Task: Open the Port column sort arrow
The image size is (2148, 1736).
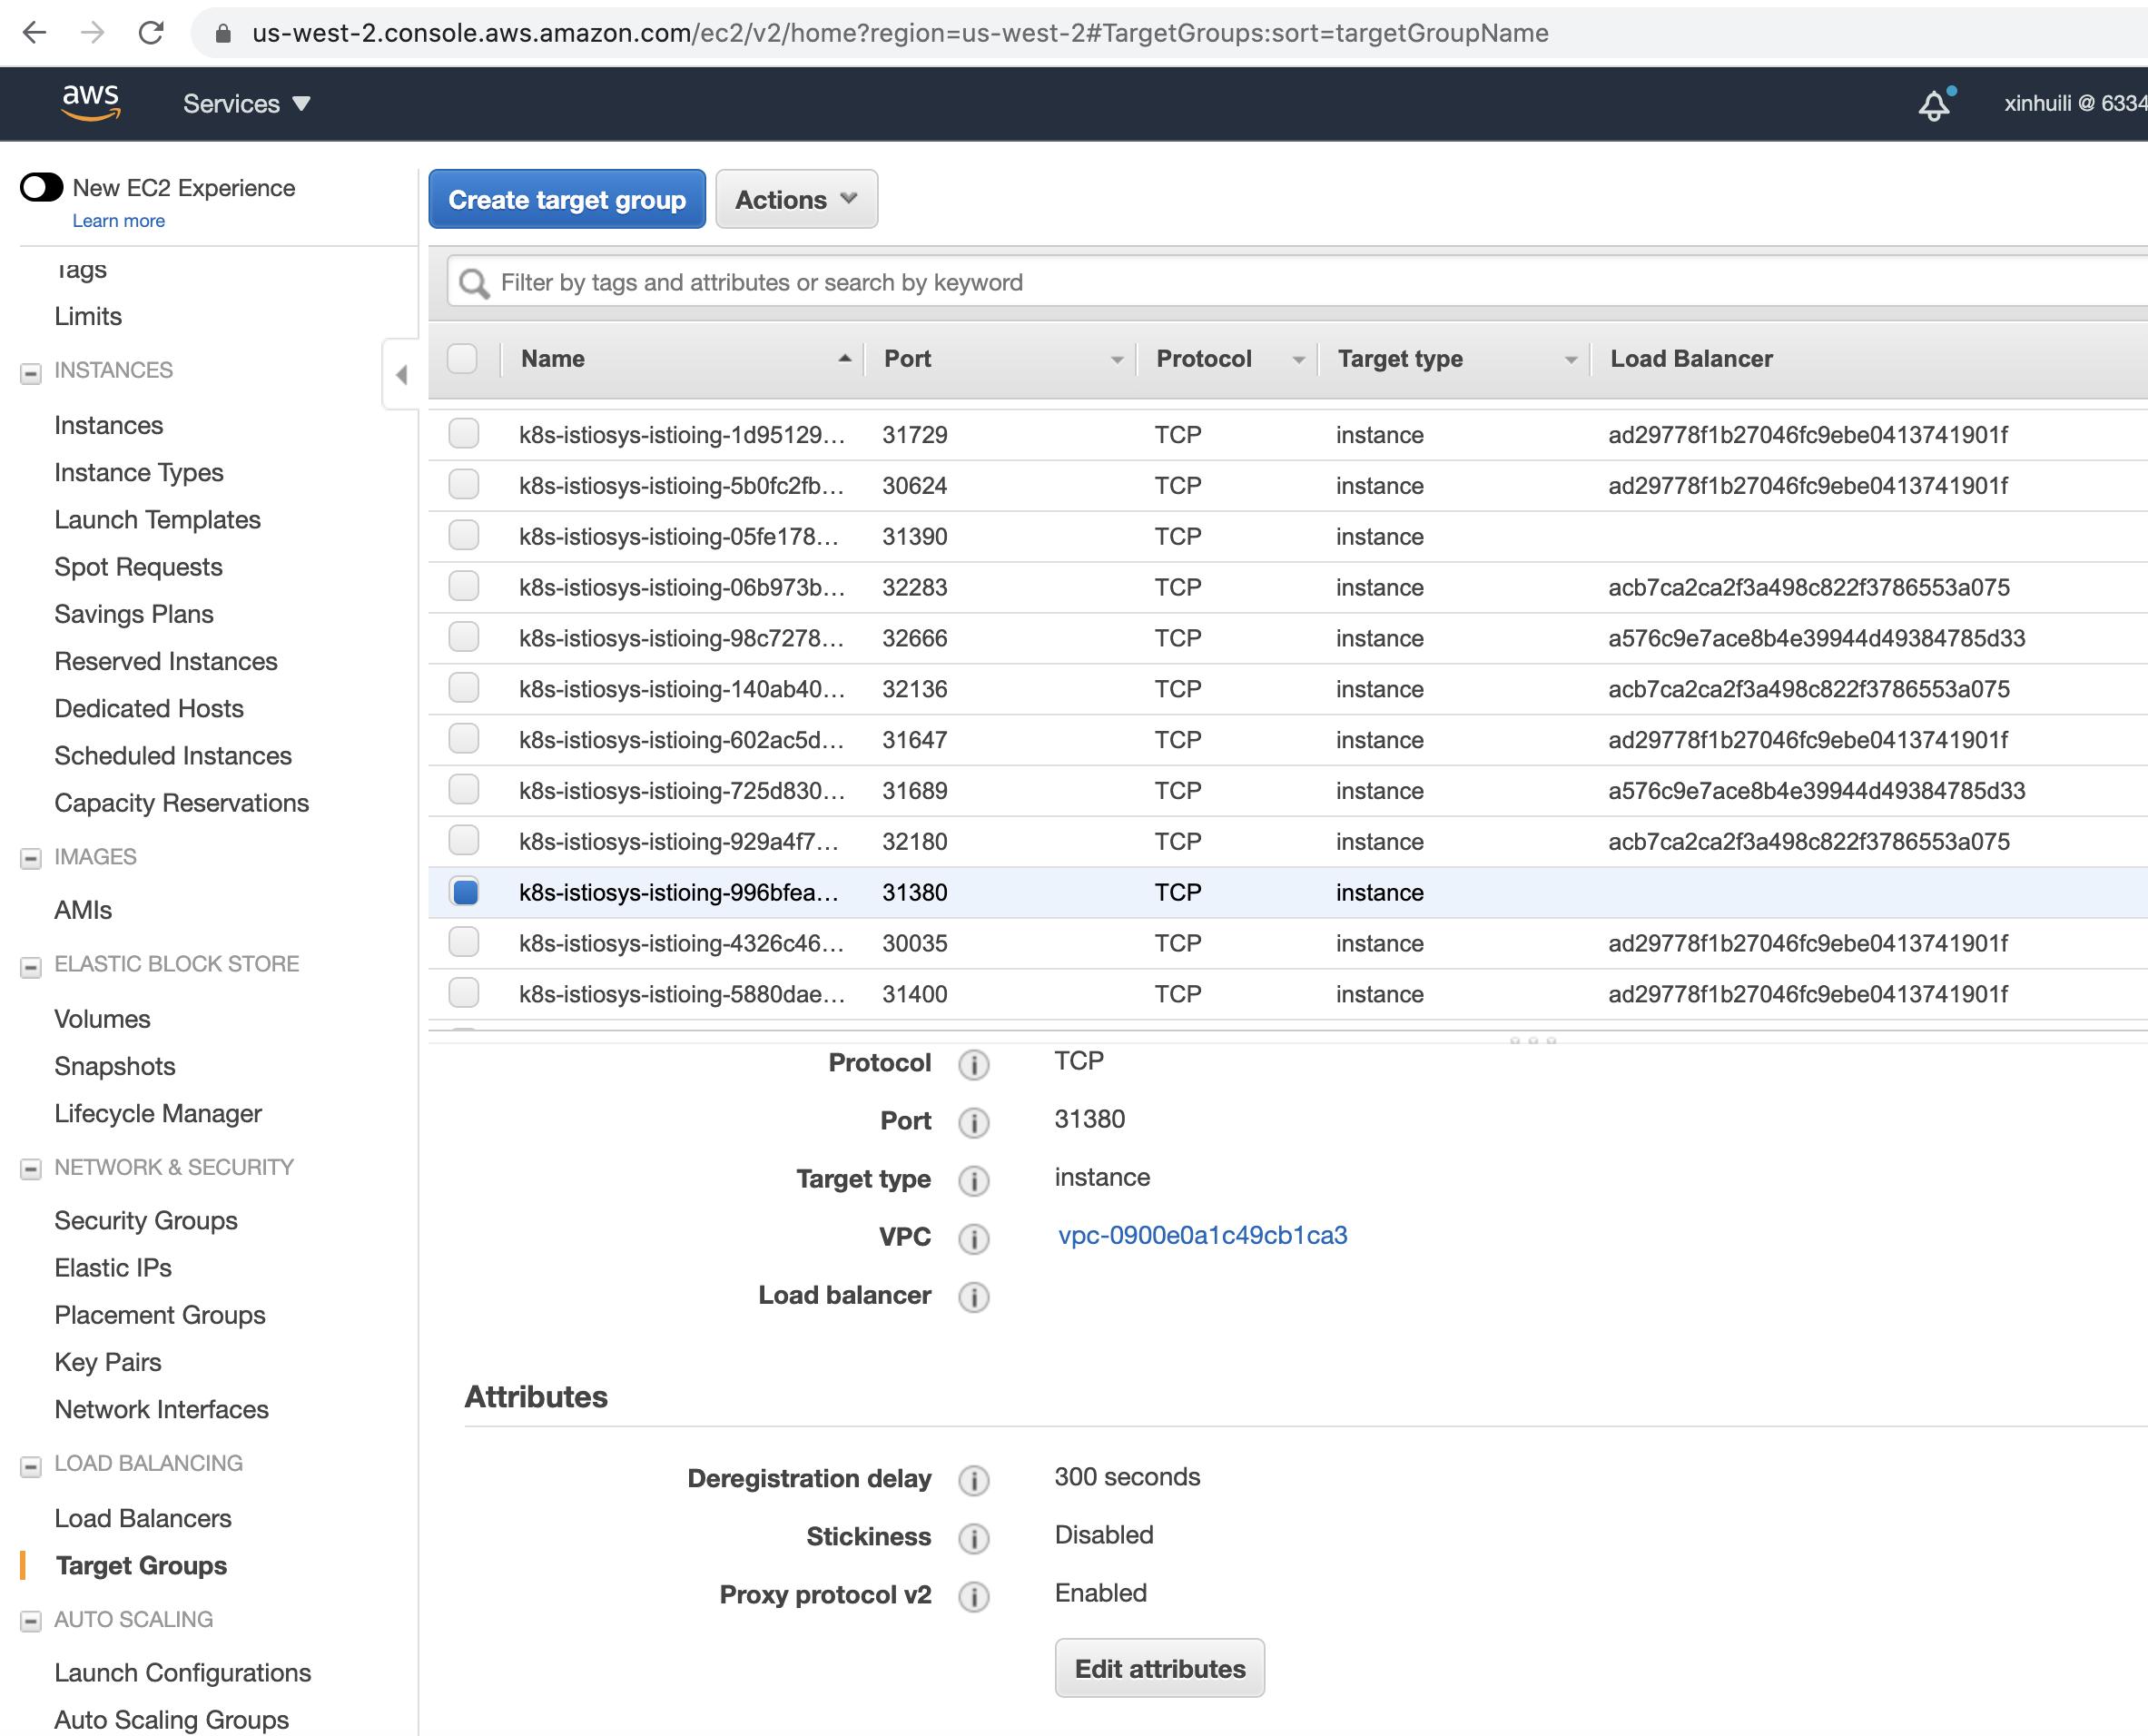Action: point(1117,360)
